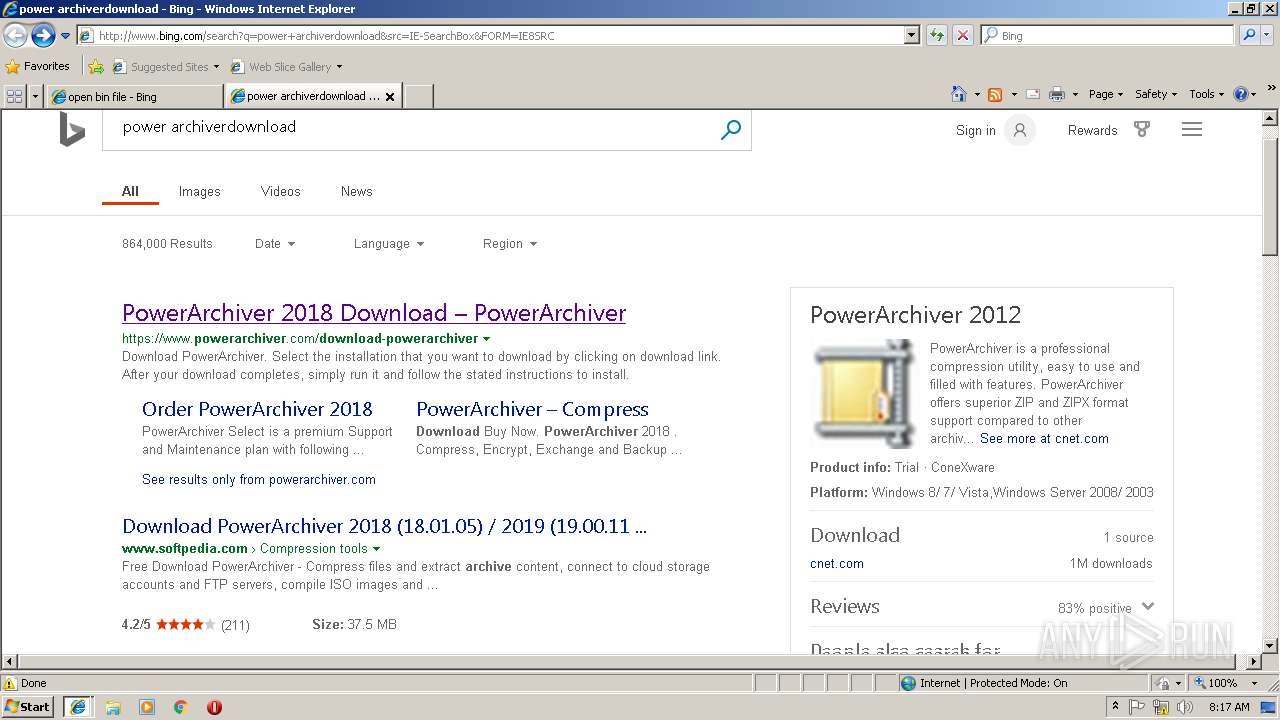Expand the powerarchiver.com URL caret
This screenshot has width=1280, height=720.
(487, 339)
